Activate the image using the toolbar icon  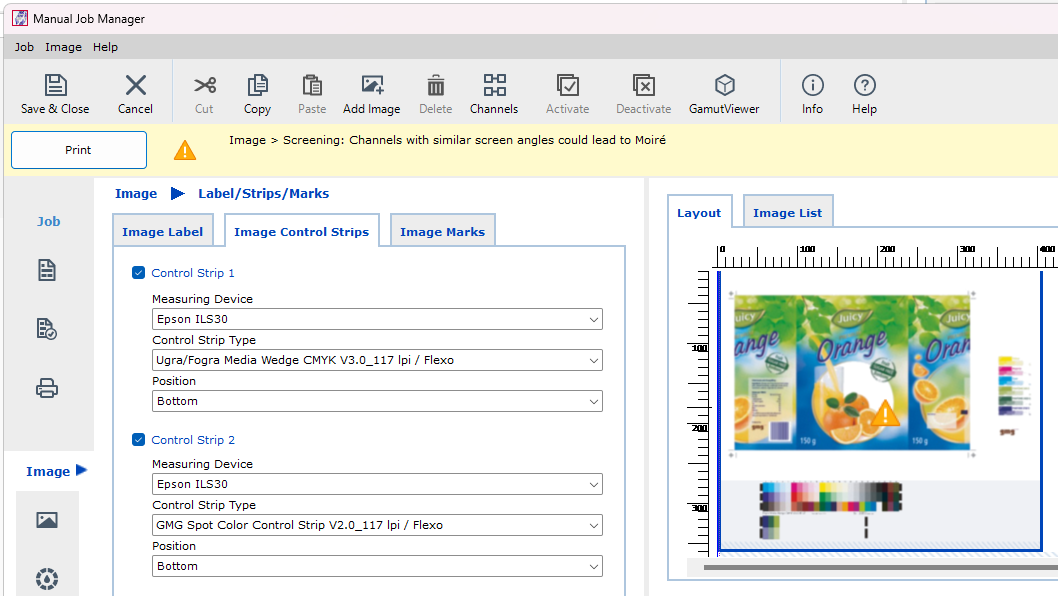tap(567, 92)
